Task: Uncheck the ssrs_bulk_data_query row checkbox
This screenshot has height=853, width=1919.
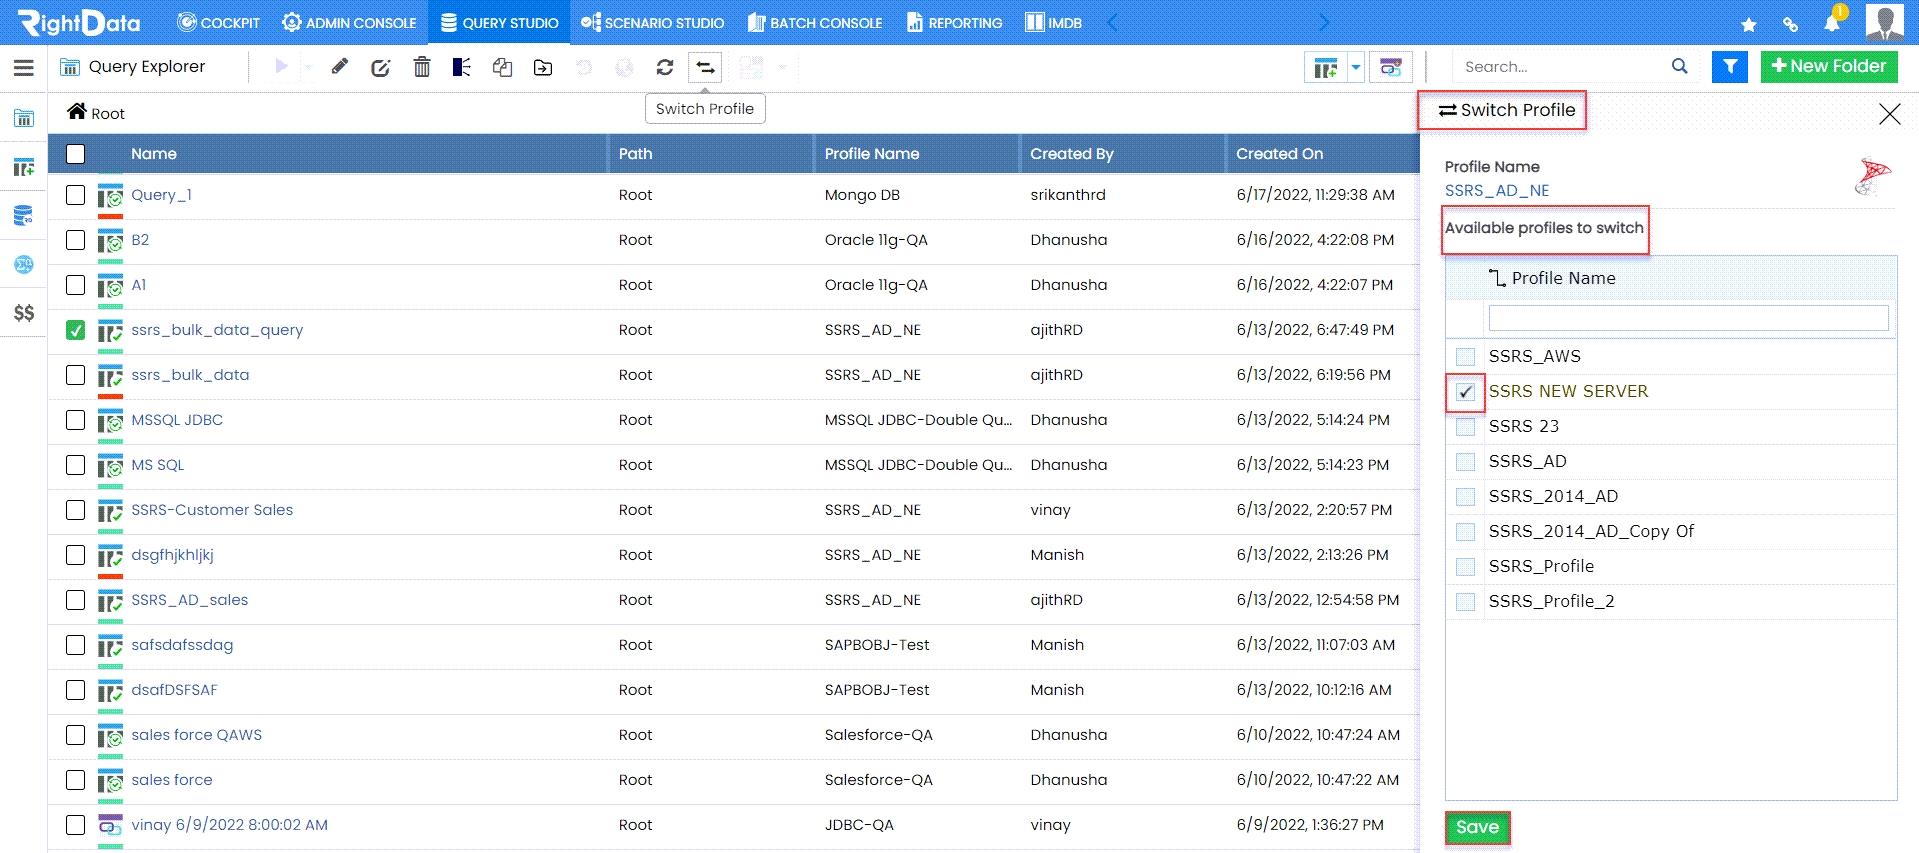Action: pos(75,330)
